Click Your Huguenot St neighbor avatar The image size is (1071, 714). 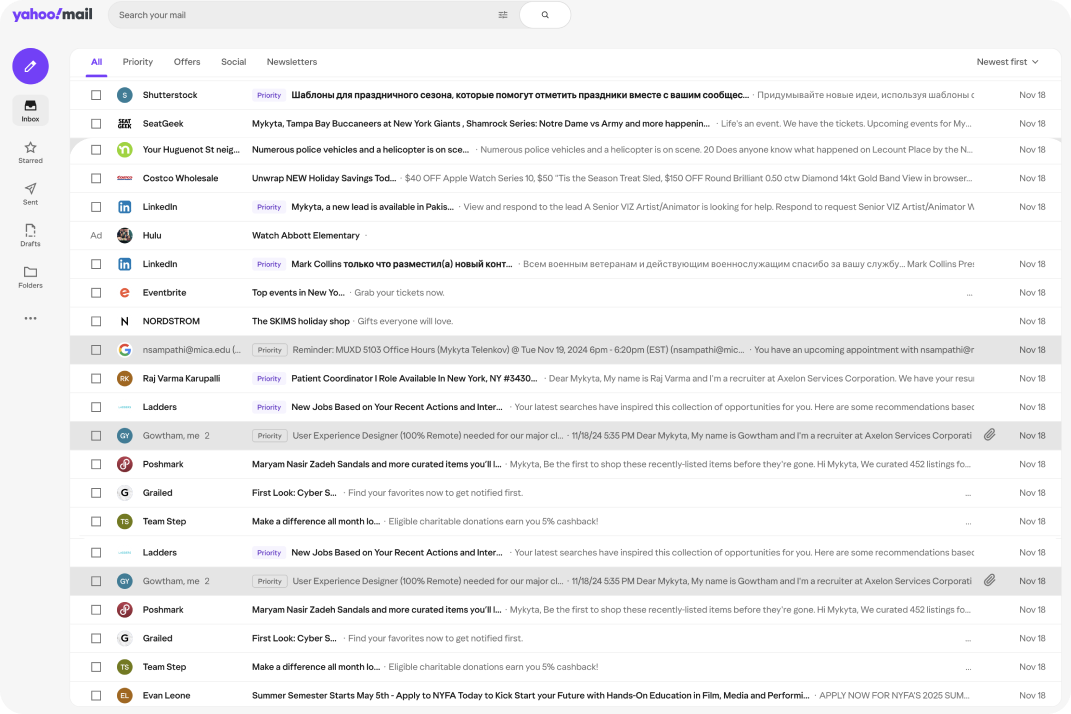point(124,150)
